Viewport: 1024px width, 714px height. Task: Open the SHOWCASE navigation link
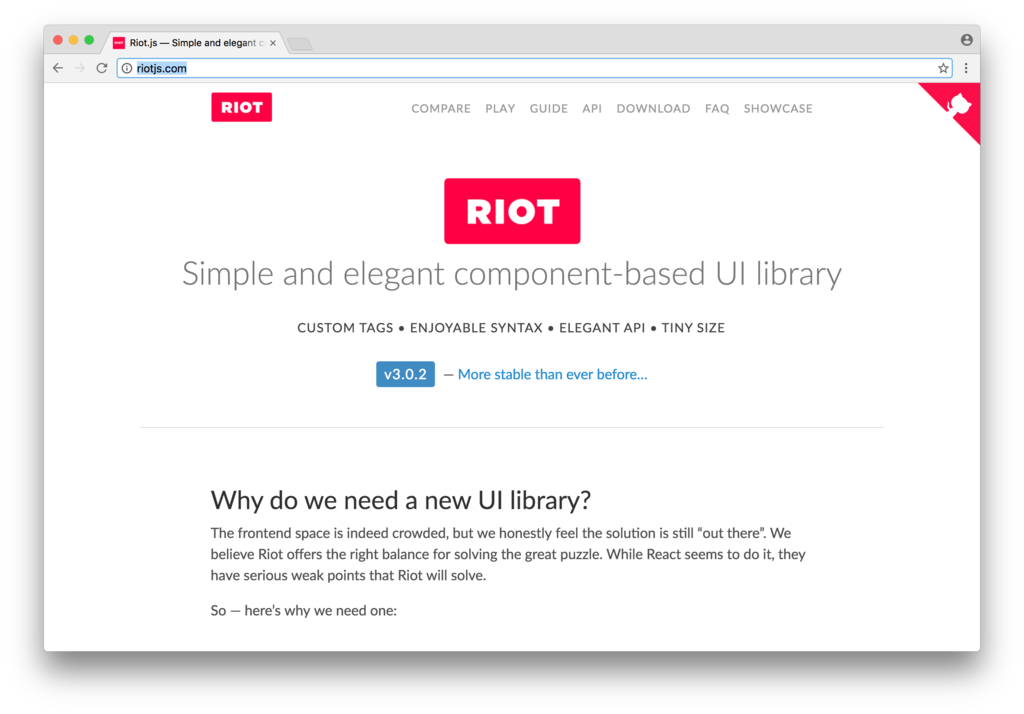click(778, 108)
